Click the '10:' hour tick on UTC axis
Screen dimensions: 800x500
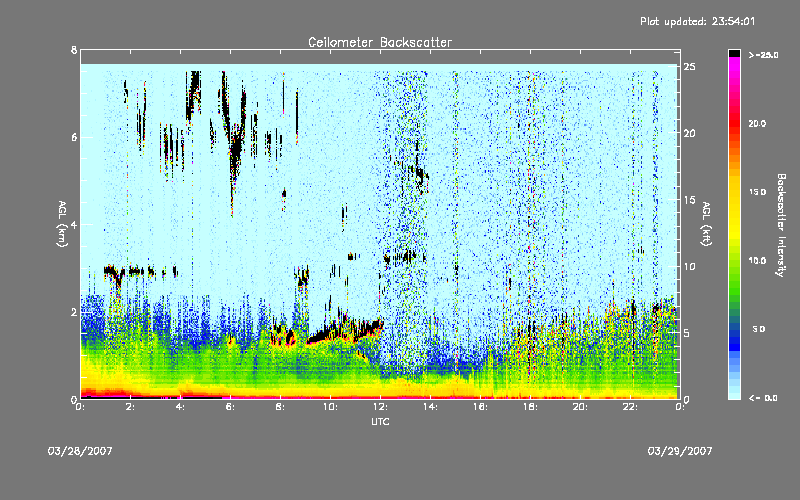(331, 407)
